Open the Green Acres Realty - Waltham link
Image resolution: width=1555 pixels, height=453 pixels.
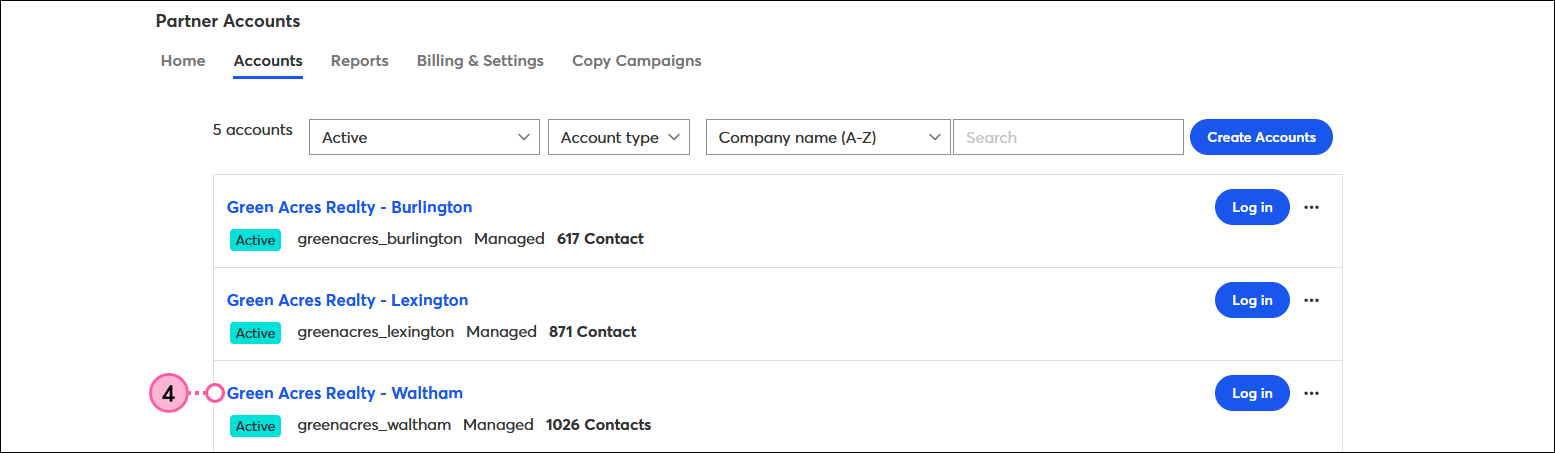(345, 393)
